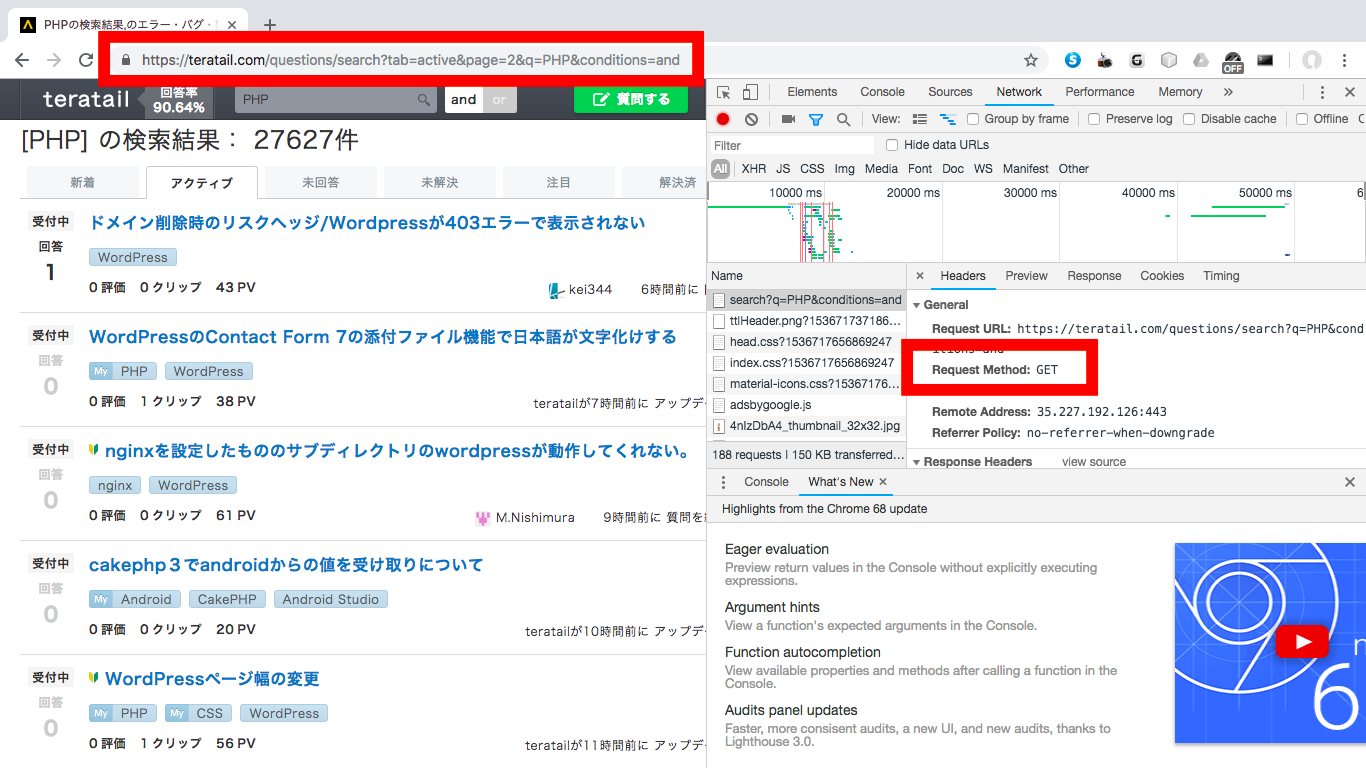Toggle the Hide data URLs checkbox

[x=891, y=144]
